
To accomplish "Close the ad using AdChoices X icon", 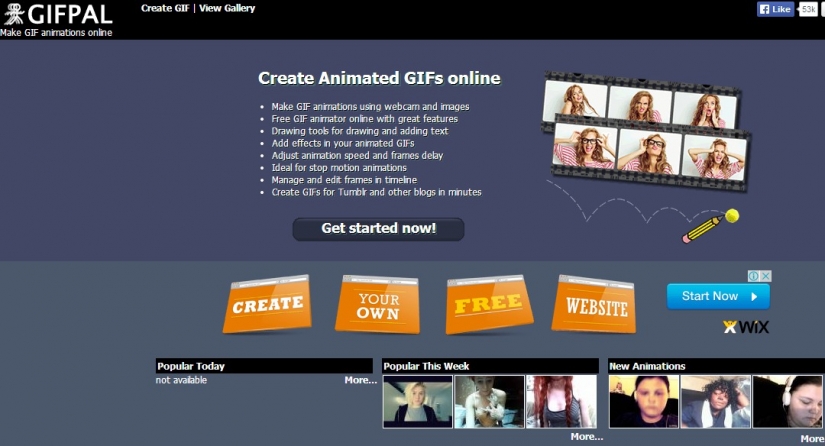I will [766, 276].
